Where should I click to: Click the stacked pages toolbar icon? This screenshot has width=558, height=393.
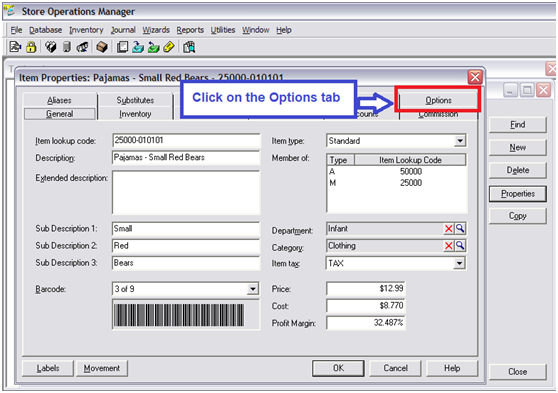click(x=122, y=47)
